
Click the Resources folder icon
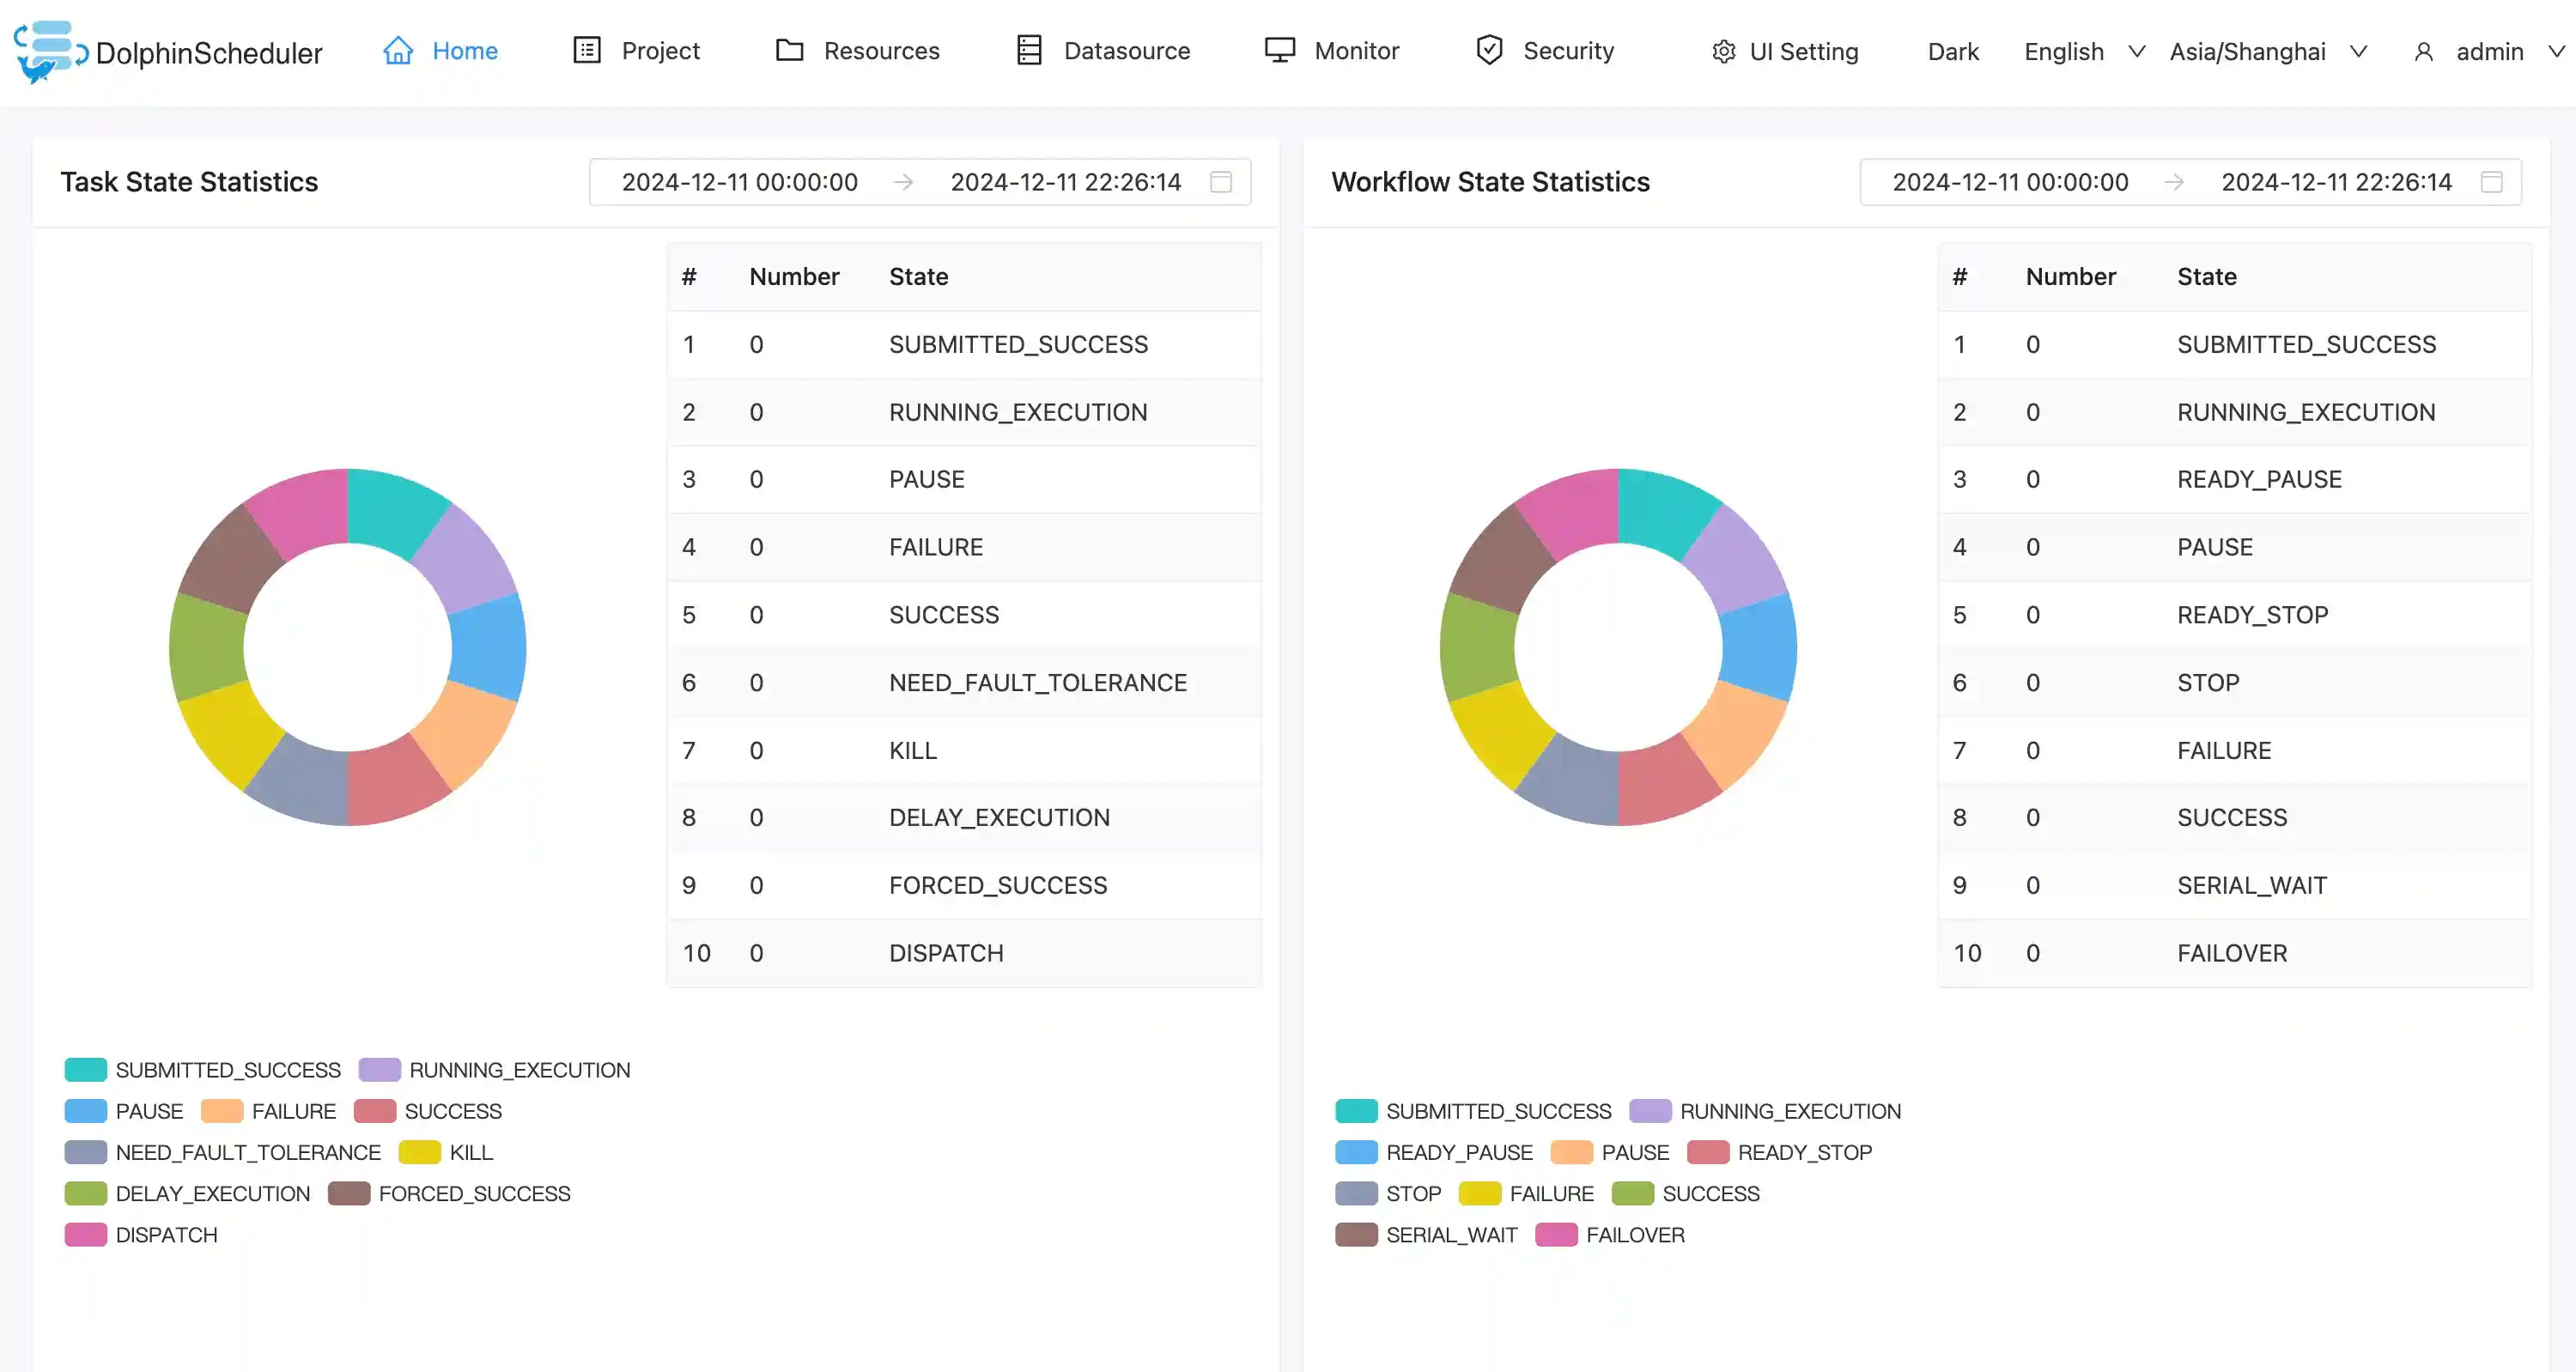pos(790,50)
